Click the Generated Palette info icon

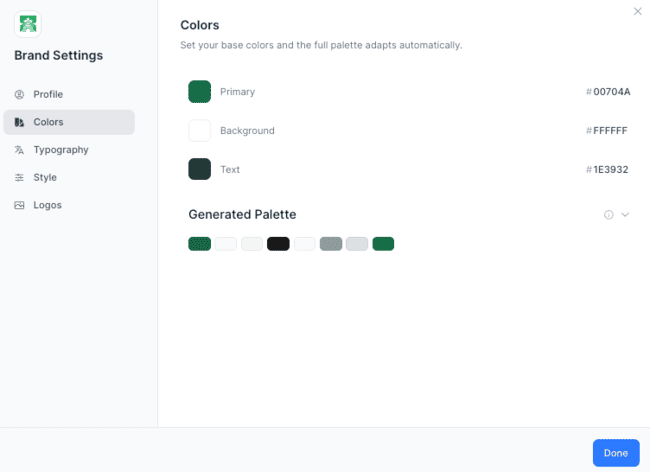[608, 215]
